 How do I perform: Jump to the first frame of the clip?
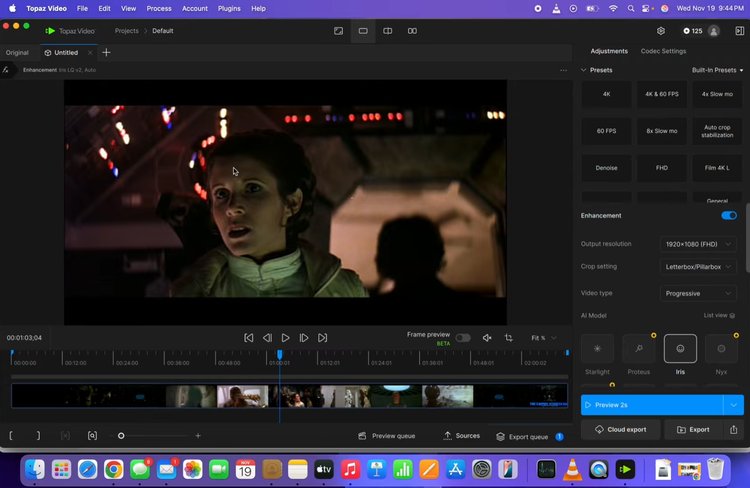(249, 338)
